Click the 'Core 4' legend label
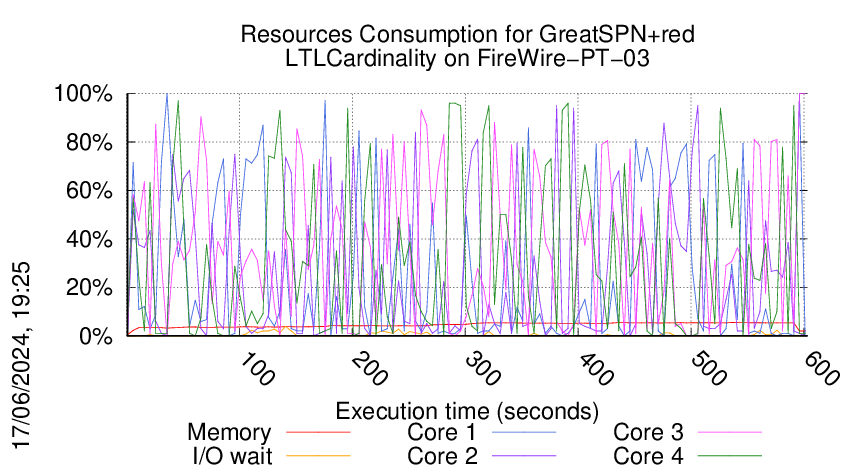The width and height of the screenshot is (850, 475). click(648, 456)
